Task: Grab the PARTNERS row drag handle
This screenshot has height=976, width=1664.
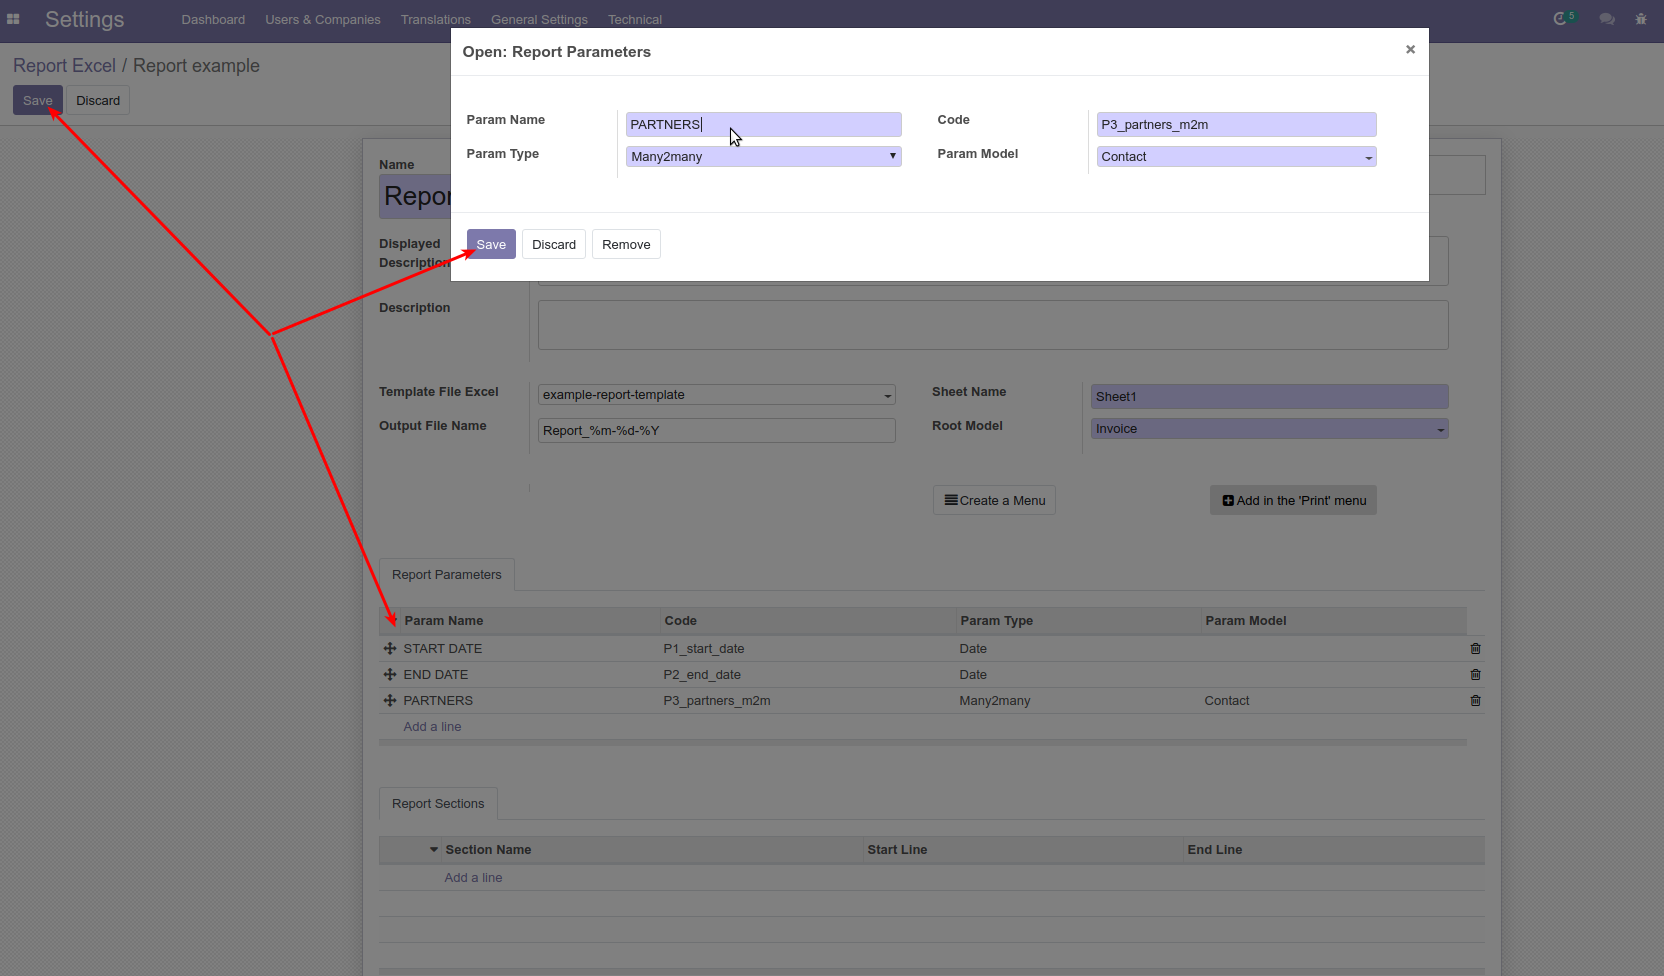Action: [x=390, y=701]
